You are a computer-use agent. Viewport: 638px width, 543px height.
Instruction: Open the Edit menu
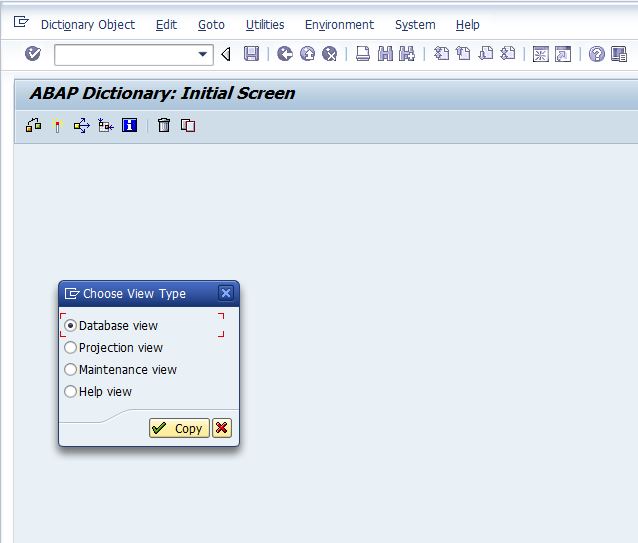166,25
